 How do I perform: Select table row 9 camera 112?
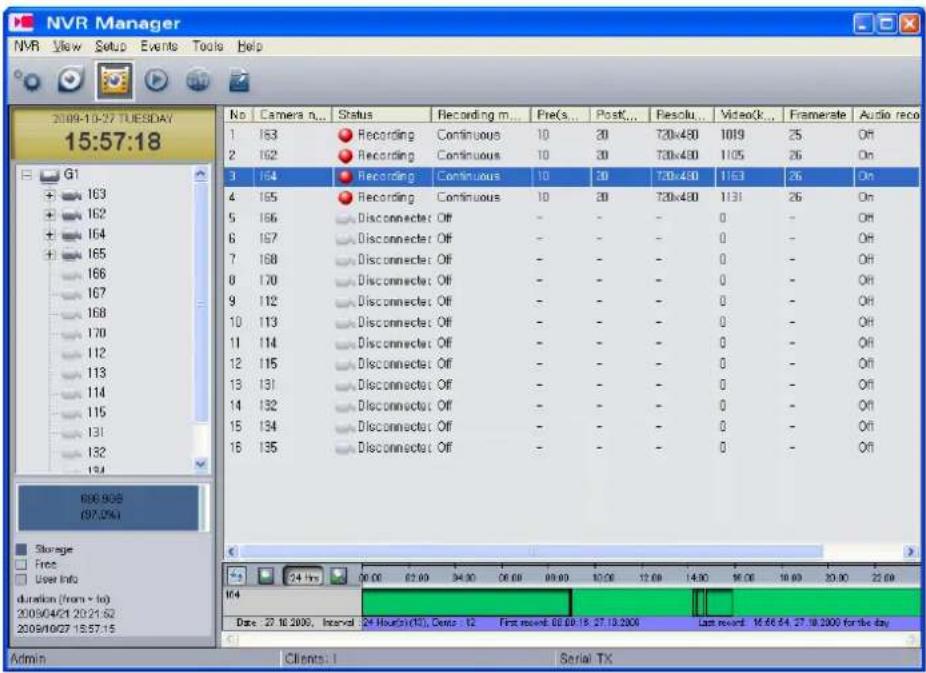point(572,302)
